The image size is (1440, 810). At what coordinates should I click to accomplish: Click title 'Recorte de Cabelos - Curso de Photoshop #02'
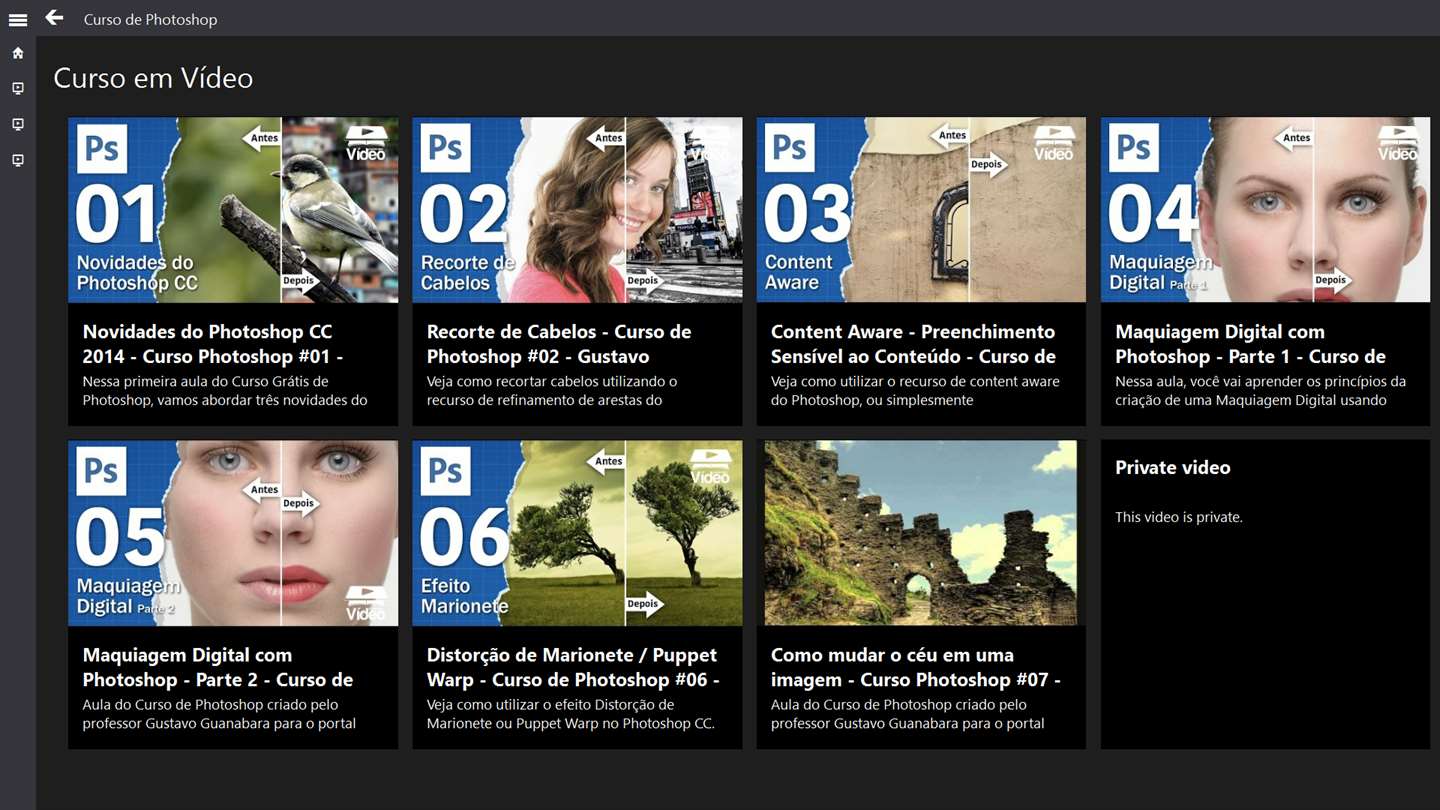tap(559, 344)
